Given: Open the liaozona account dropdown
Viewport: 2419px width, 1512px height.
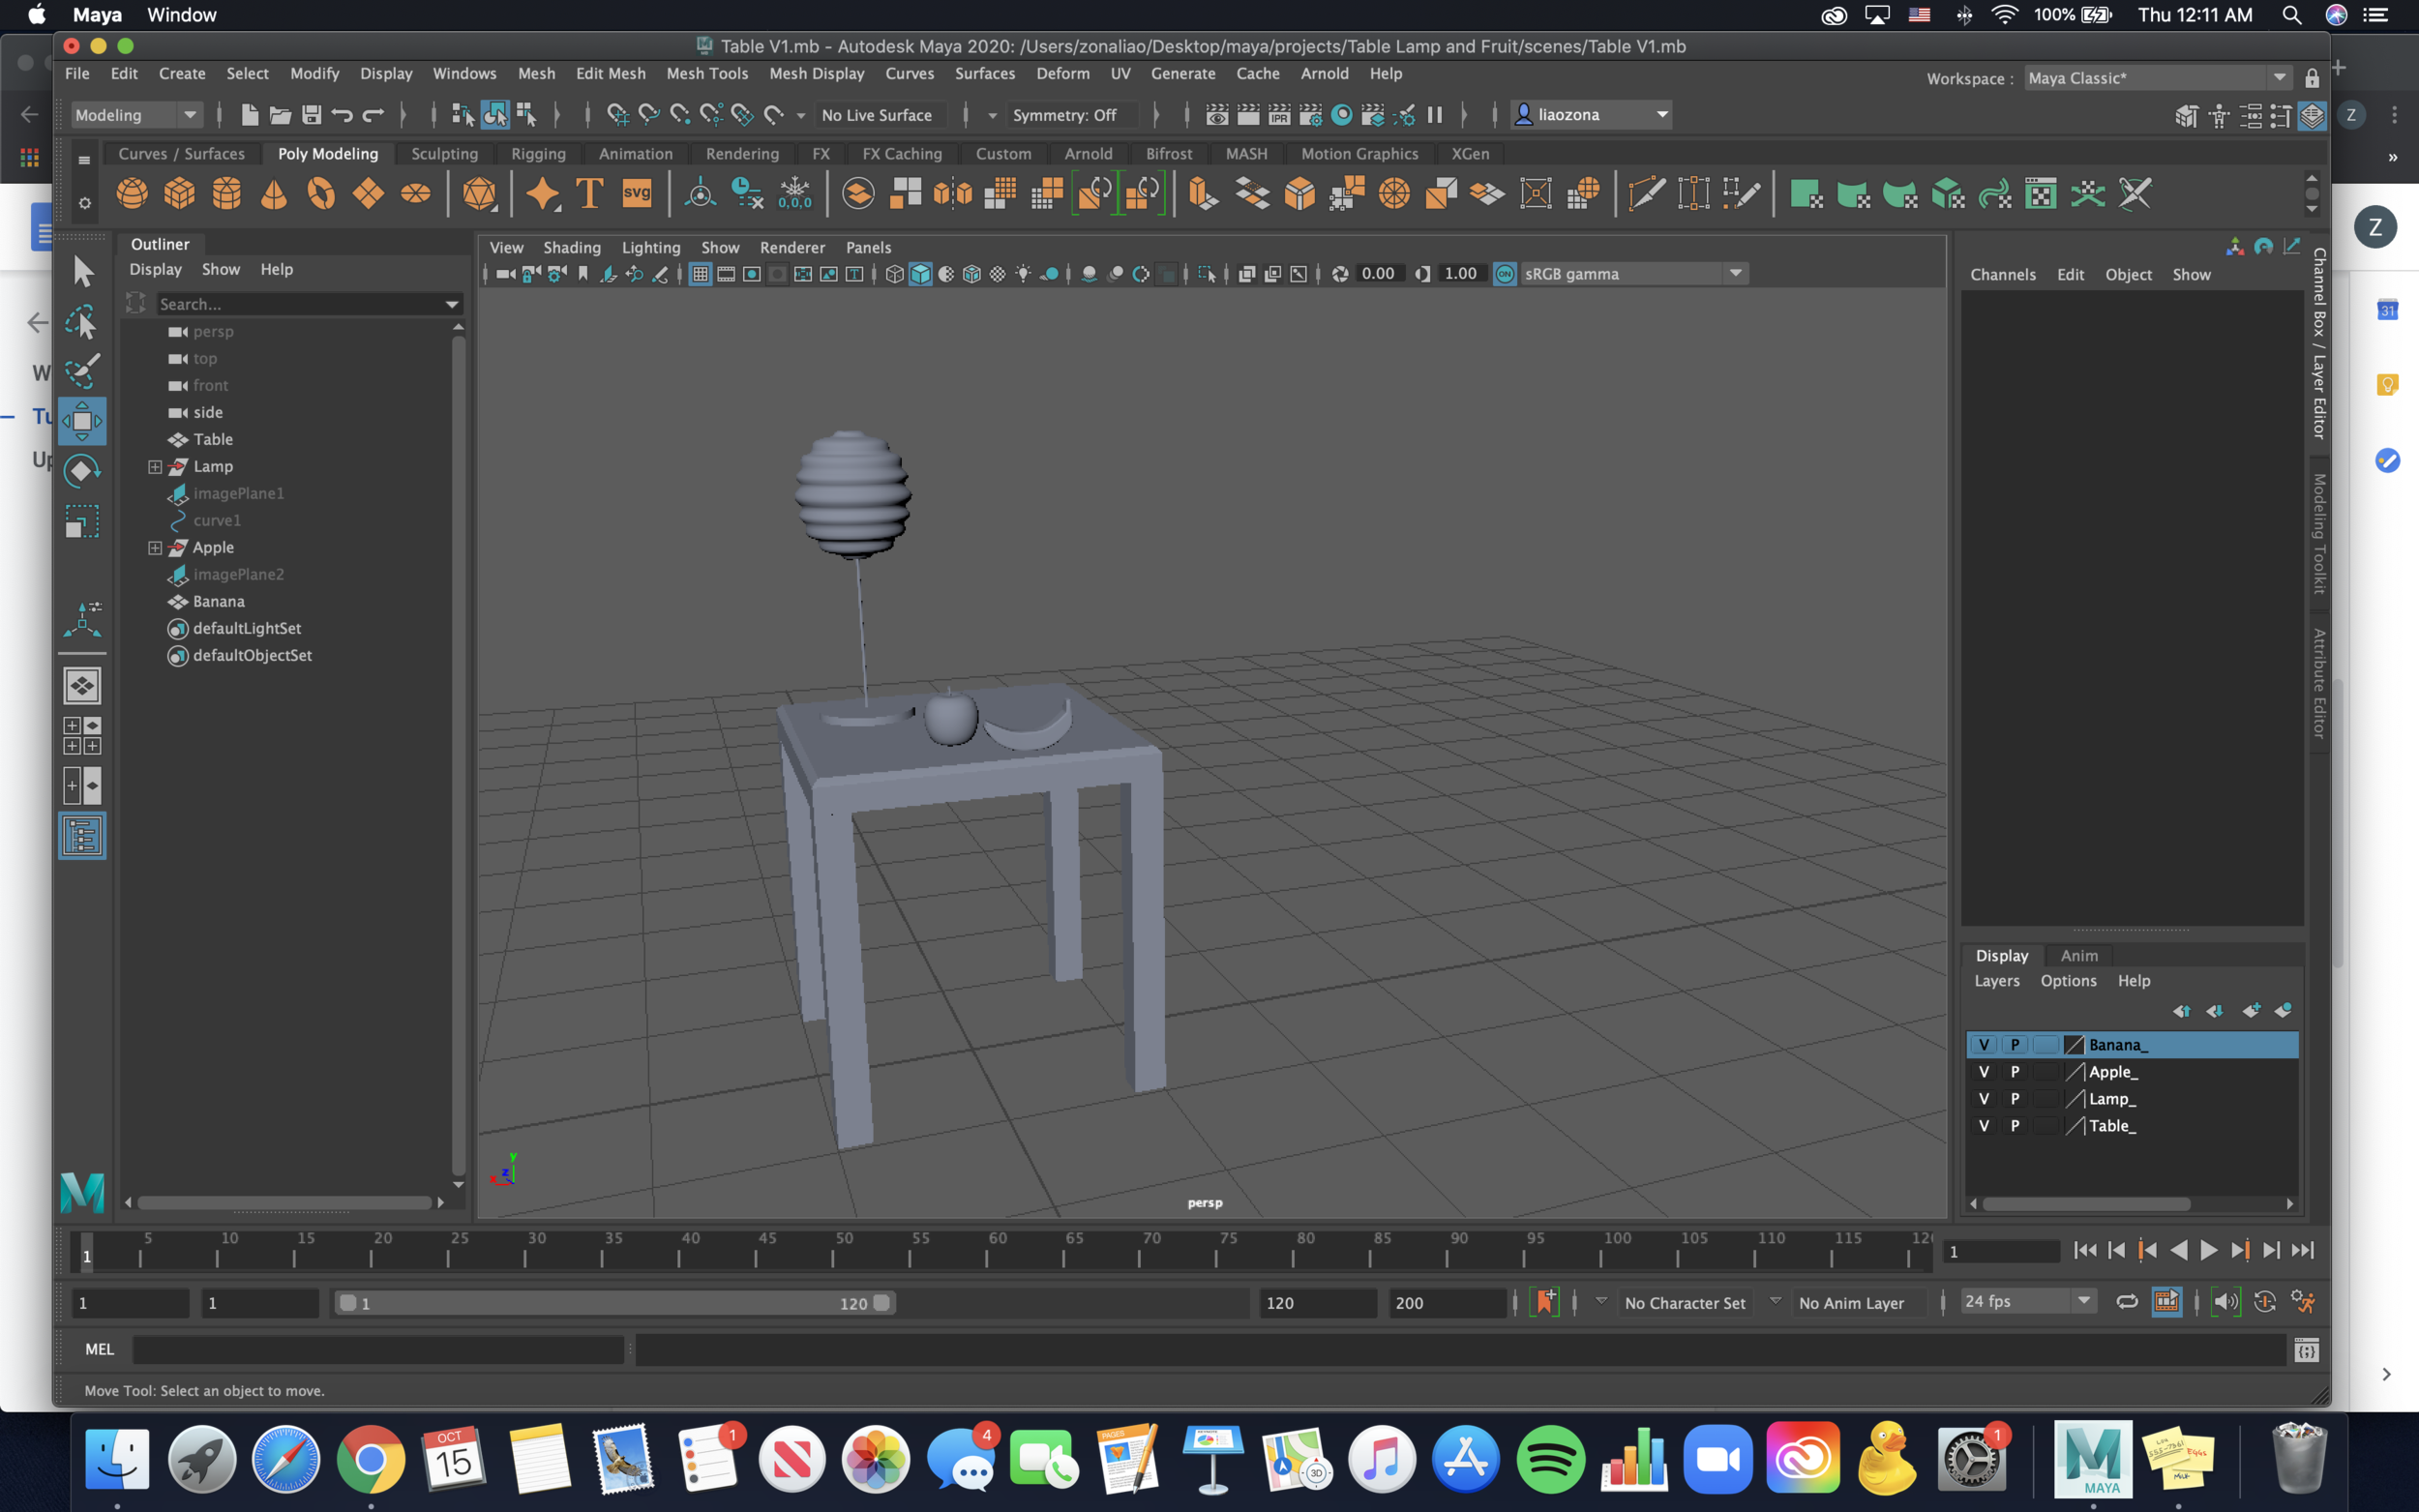Looking at the screenshot, I should click(1592, 115).
